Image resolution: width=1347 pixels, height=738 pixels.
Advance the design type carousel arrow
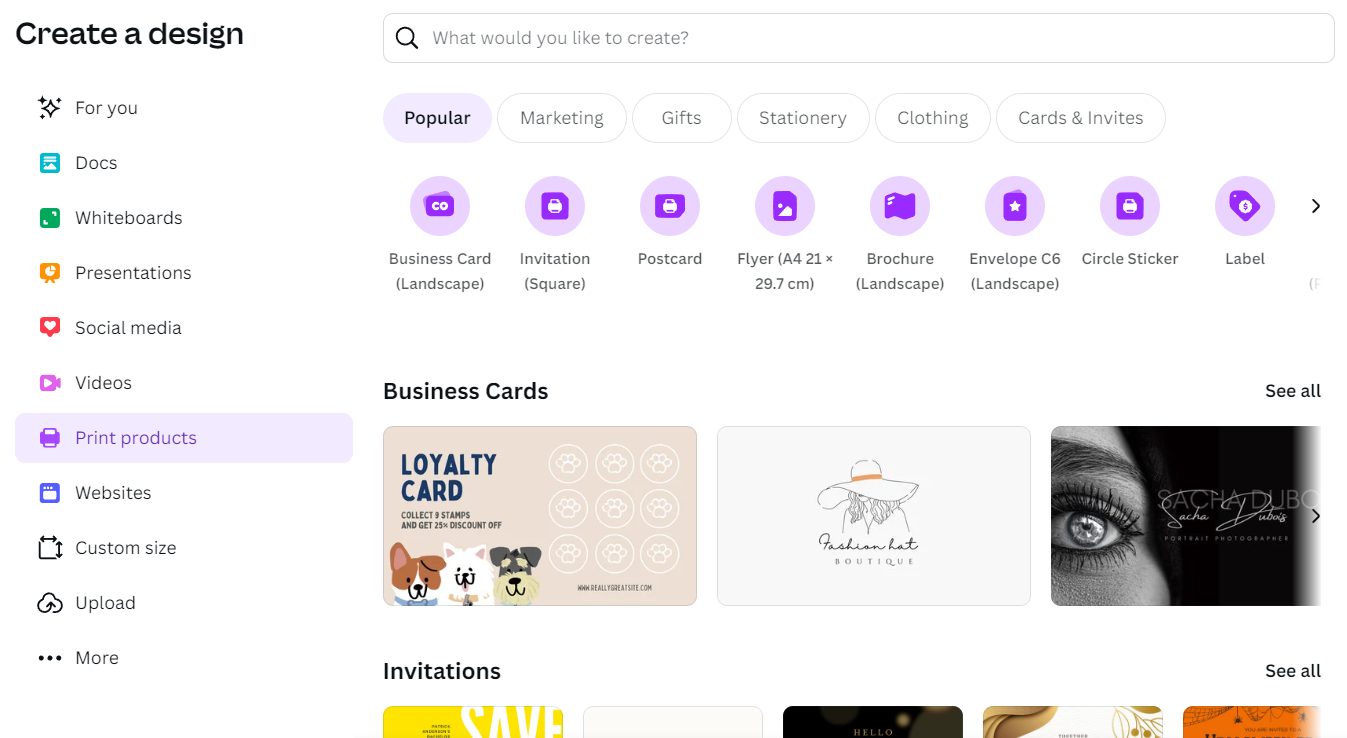[x=1315, y=205]
